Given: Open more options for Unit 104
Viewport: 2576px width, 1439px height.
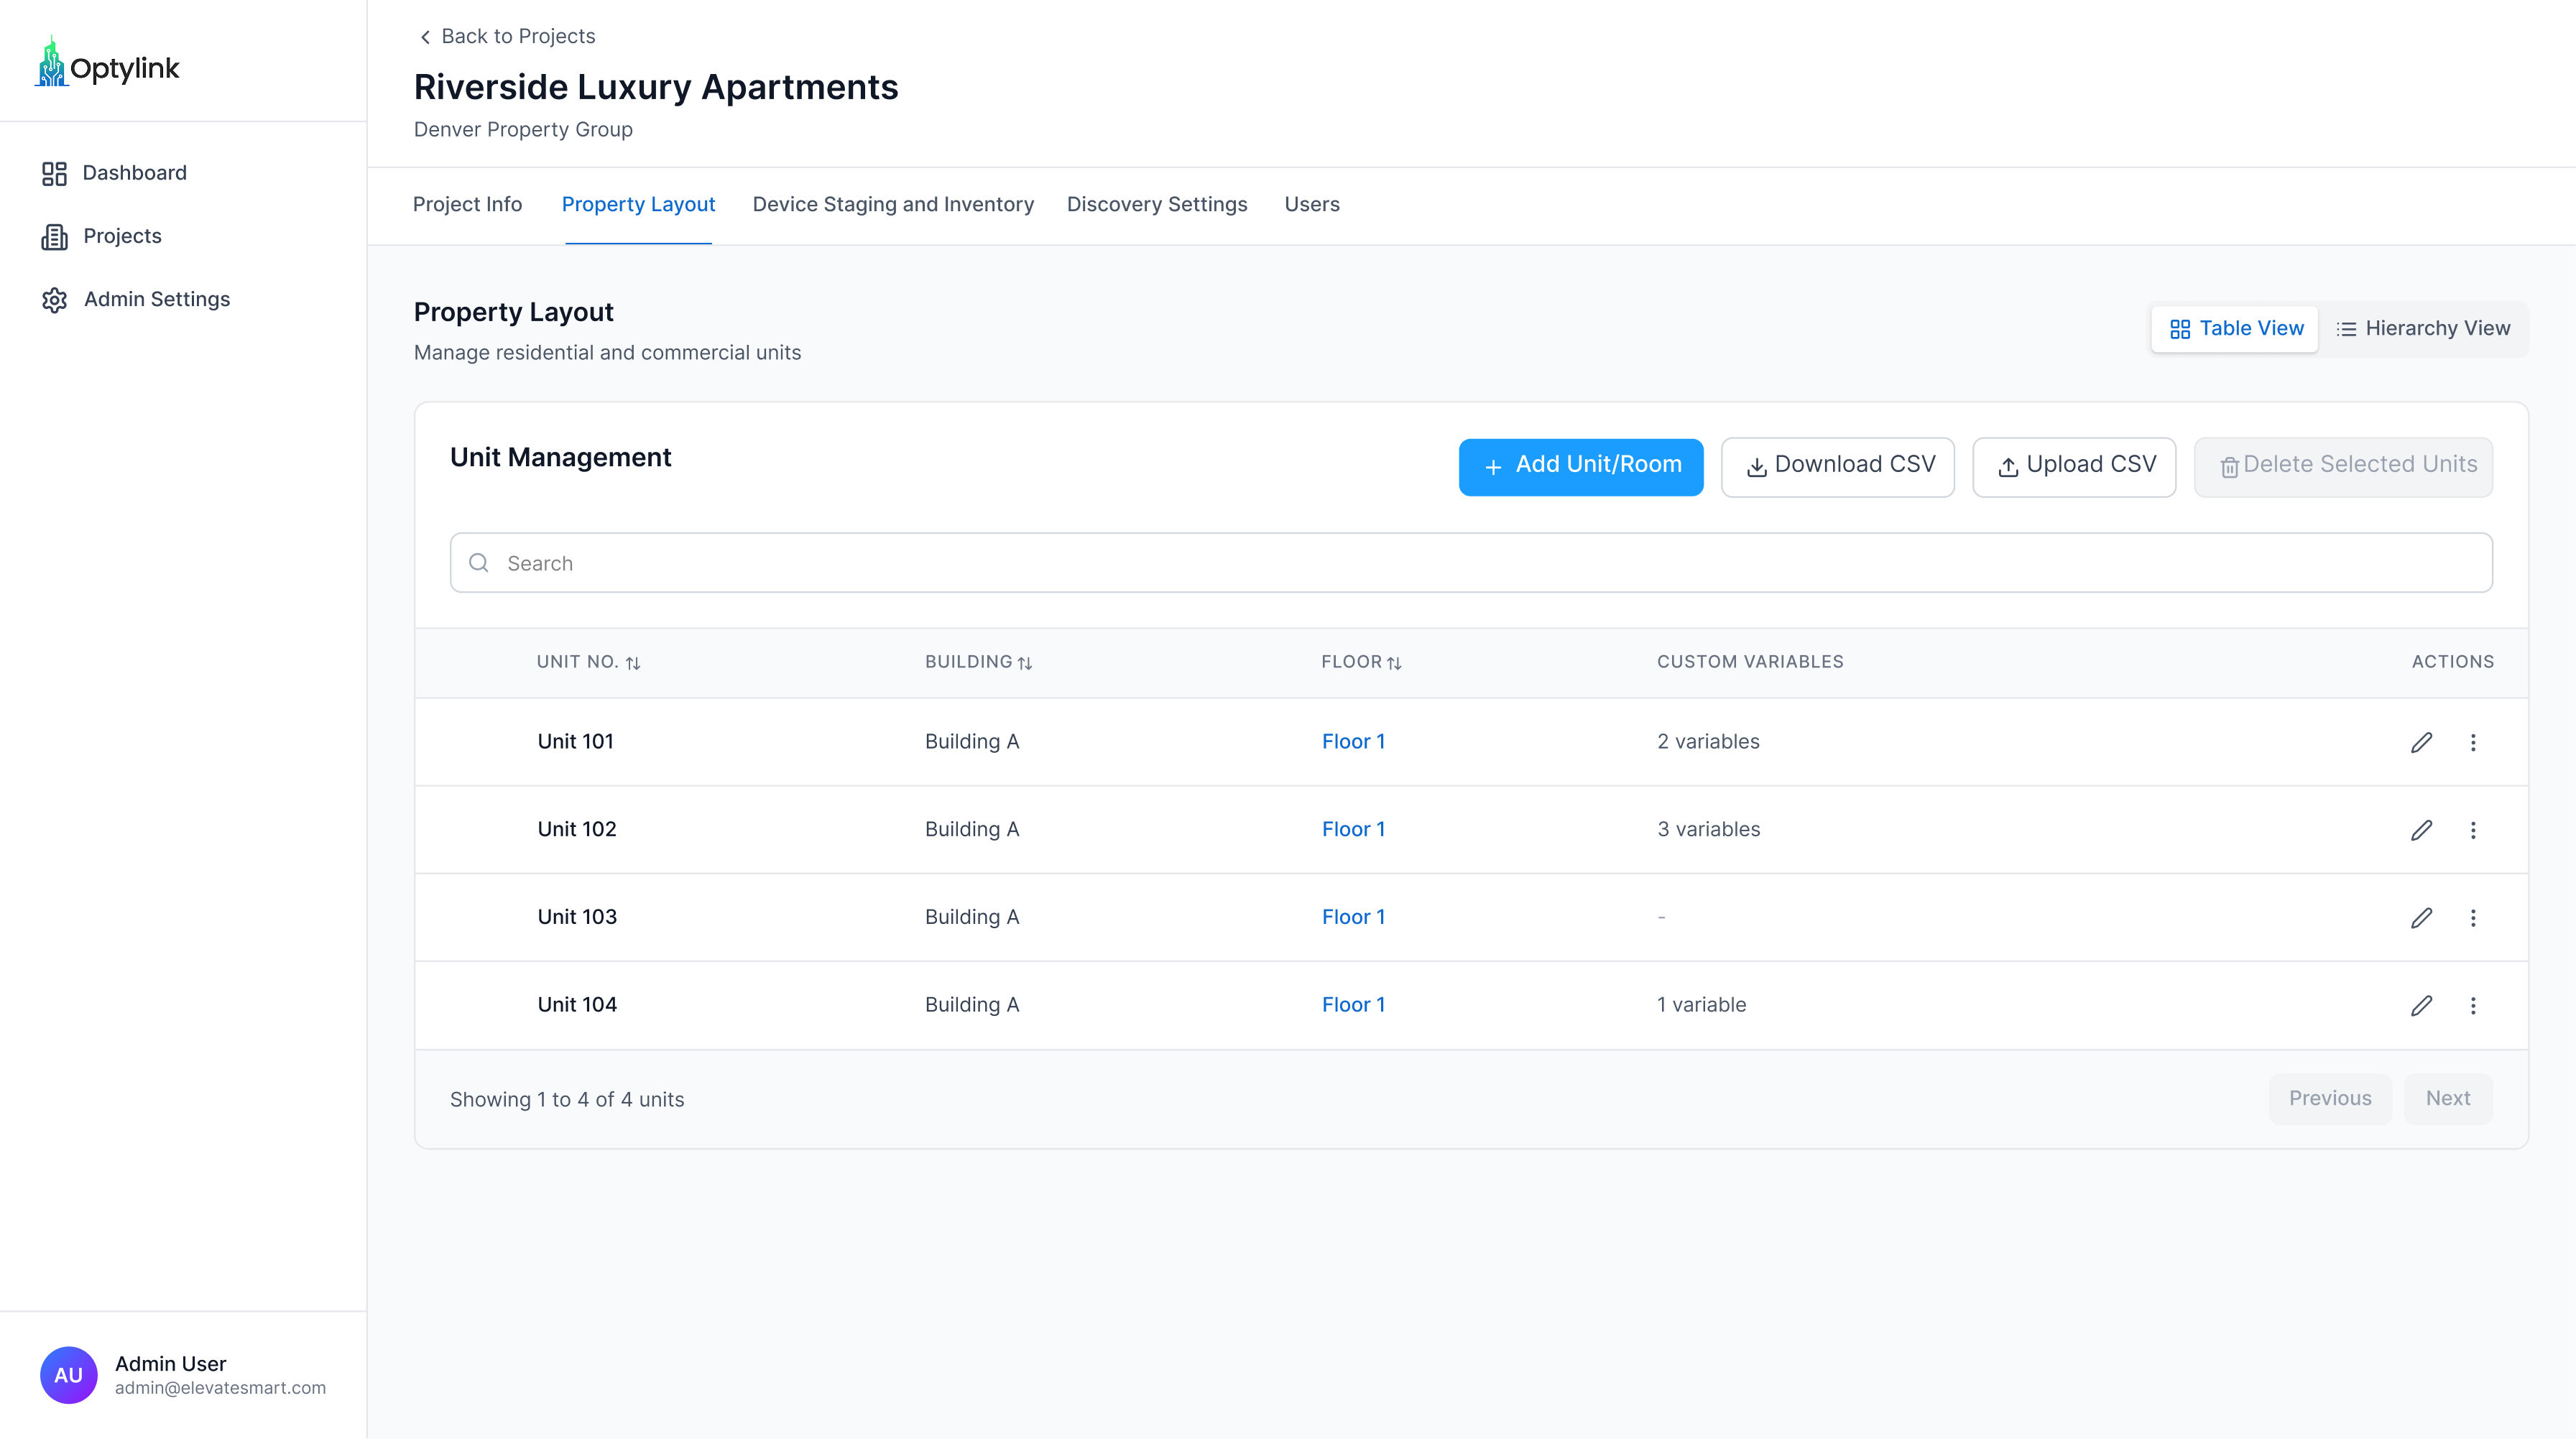Looking at the screenshot, I should (2473, 1006).
